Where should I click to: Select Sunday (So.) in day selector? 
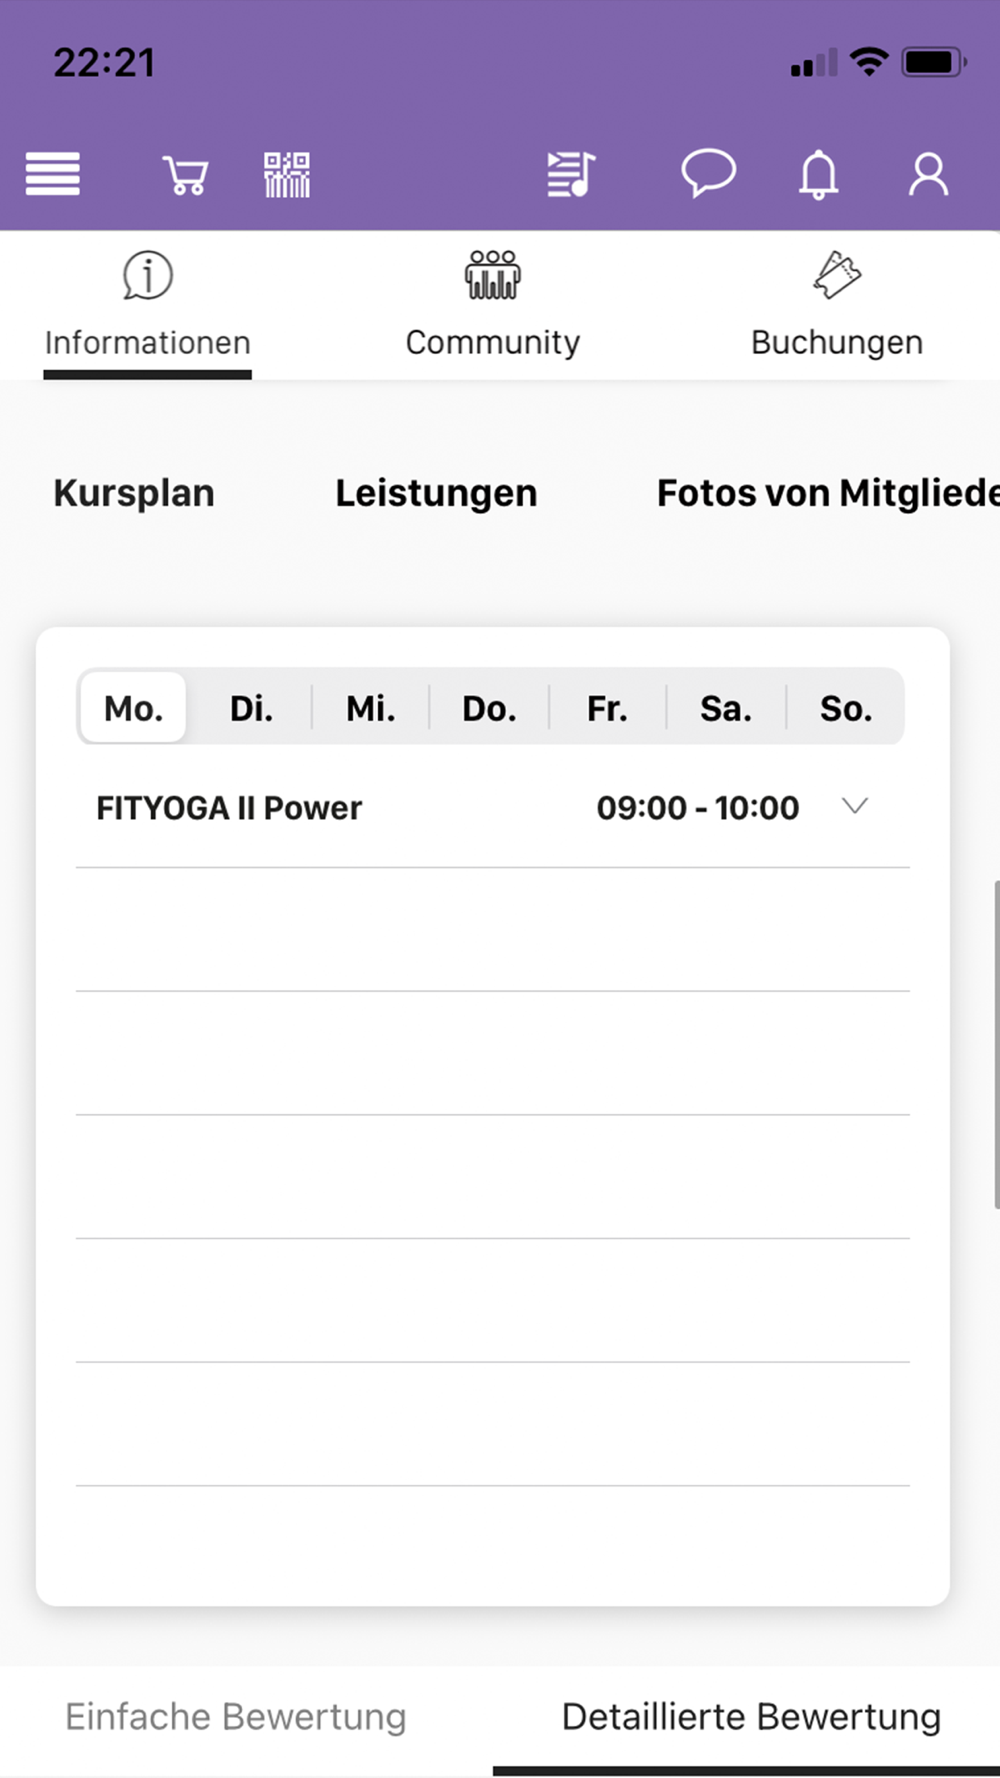pos(846,708)
